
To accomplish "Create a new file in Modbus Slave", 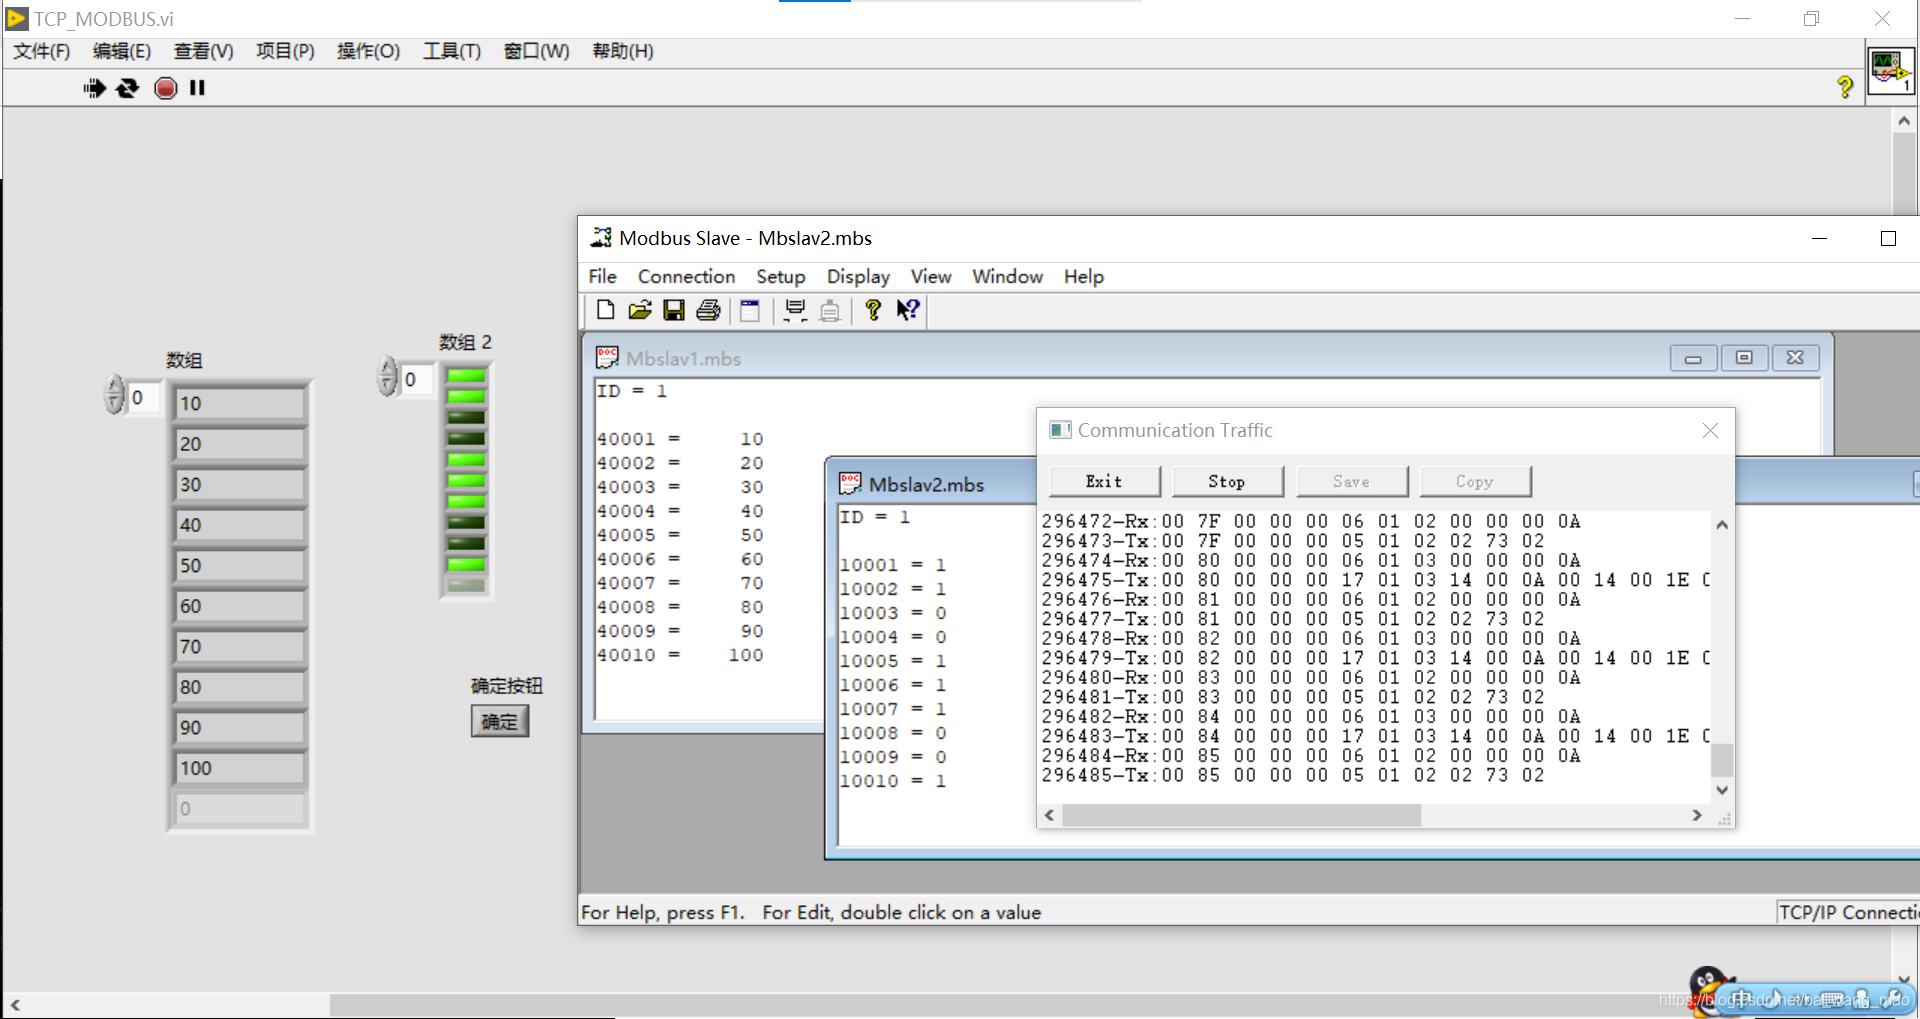I will [604, 310].
